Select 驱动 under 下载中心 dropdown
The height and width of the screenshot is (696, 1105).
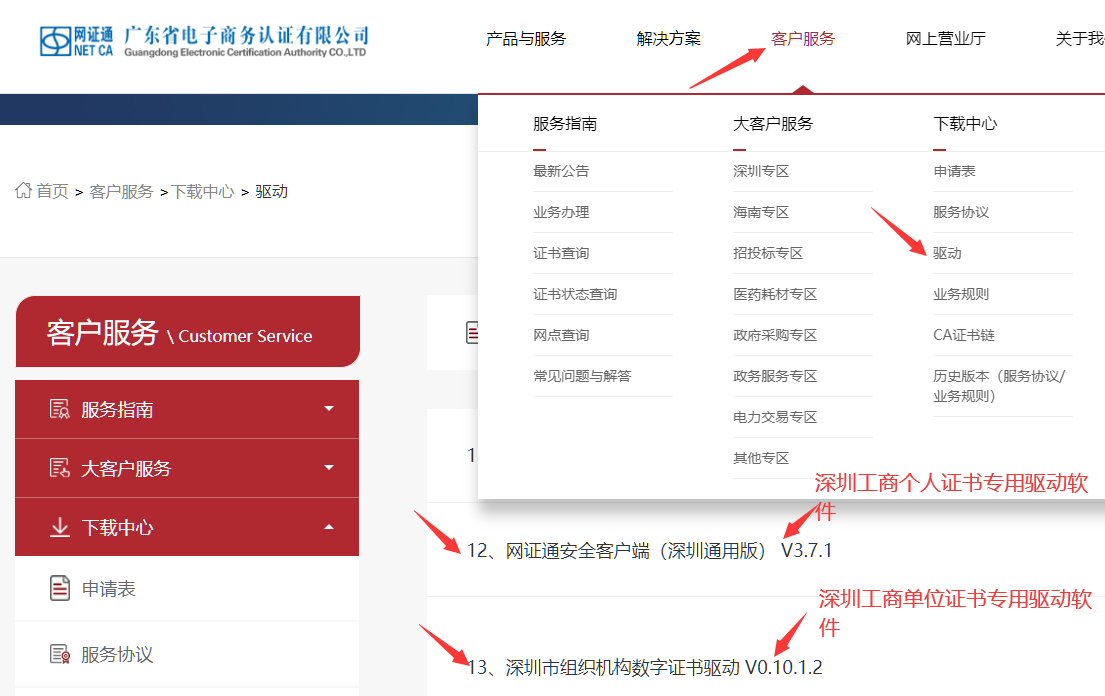click(x=947, y=253)
